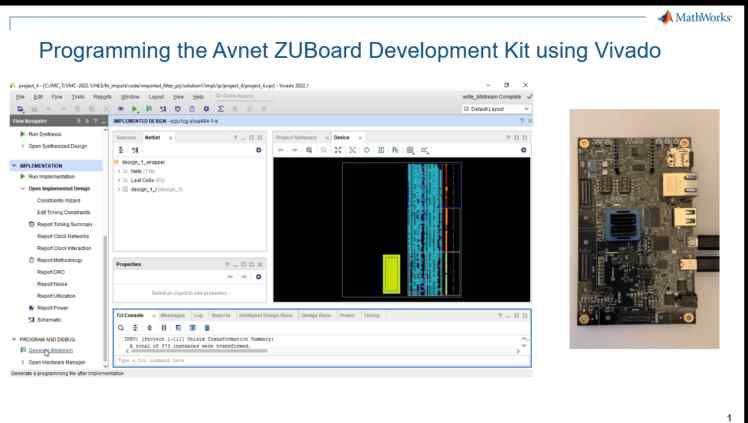Click Report Timing Summary
This screenshot has width=748, height=423.
(62, 224)
